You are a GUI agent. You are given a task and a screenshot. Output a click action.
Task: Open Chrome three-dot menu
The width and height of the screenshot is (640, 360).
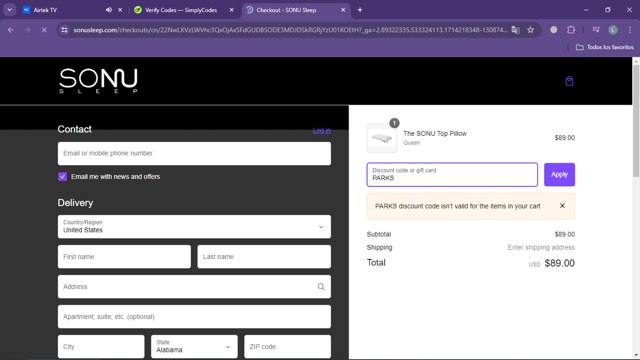coord(630,30)
